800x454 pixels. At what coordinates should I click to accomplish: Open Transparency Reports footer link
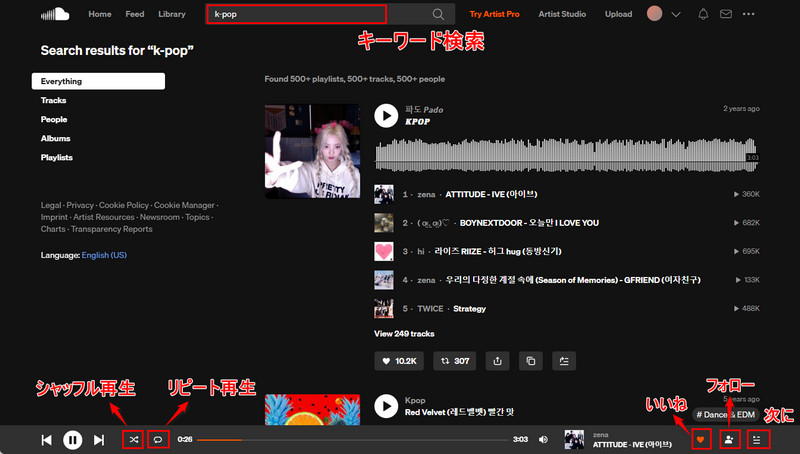112,229
